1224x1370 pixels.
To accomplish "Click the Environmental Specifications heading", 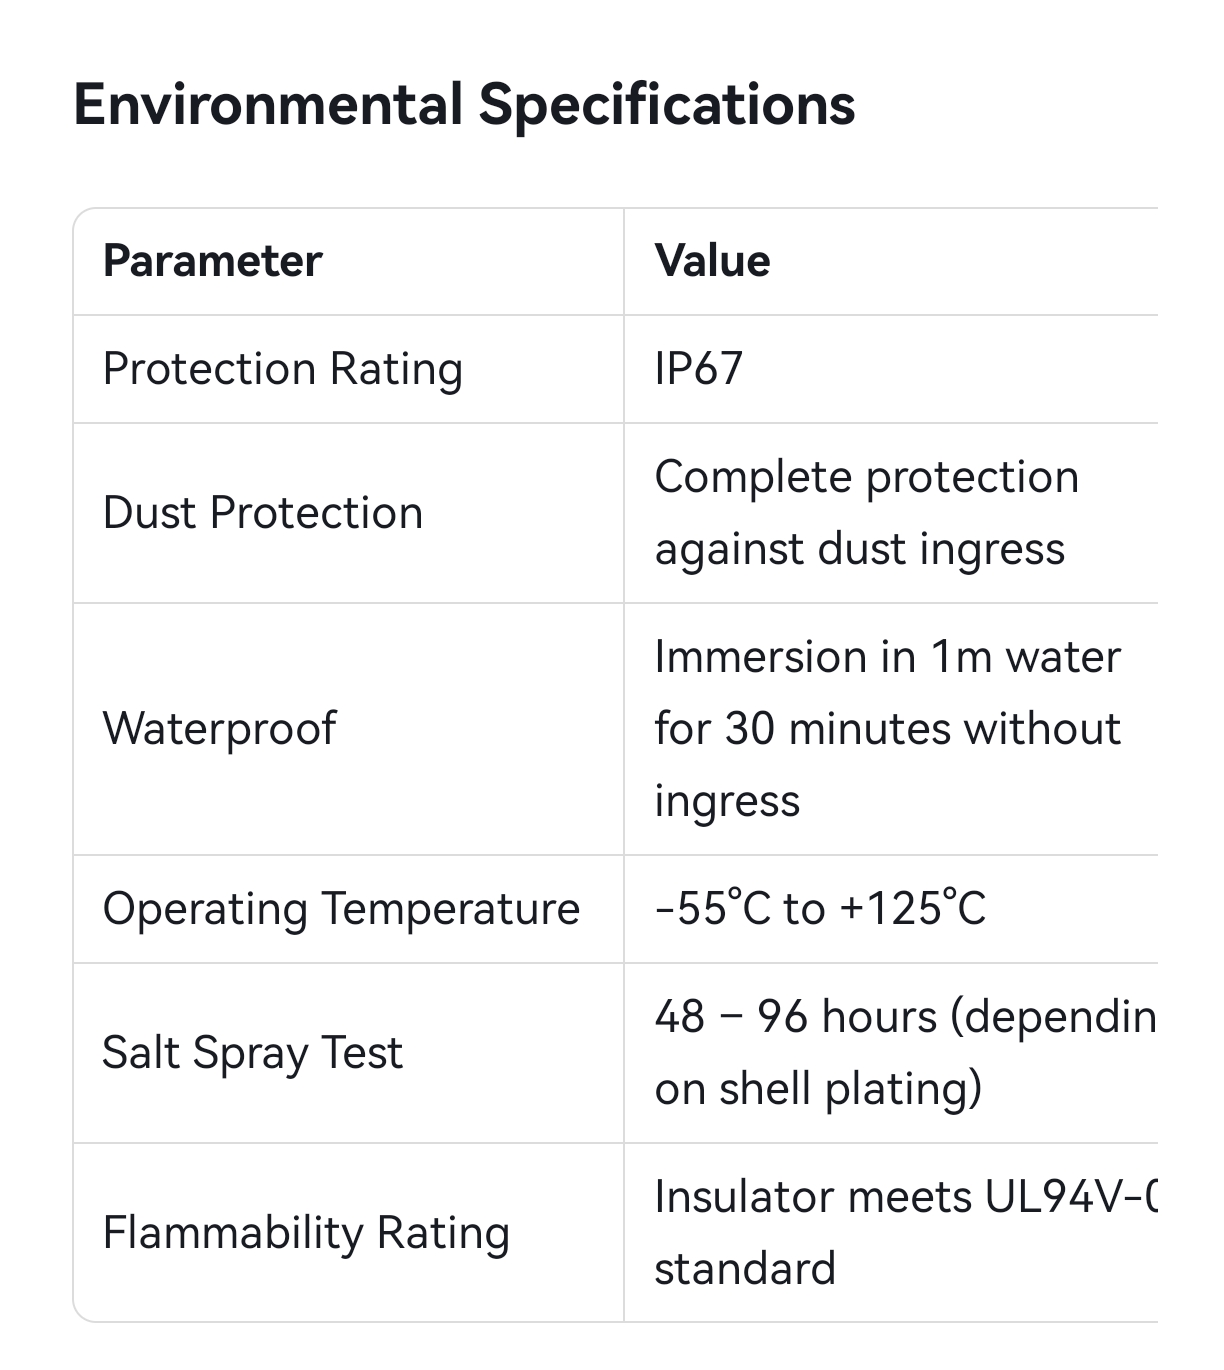I will pyautogui.click(x=464, y=104).
